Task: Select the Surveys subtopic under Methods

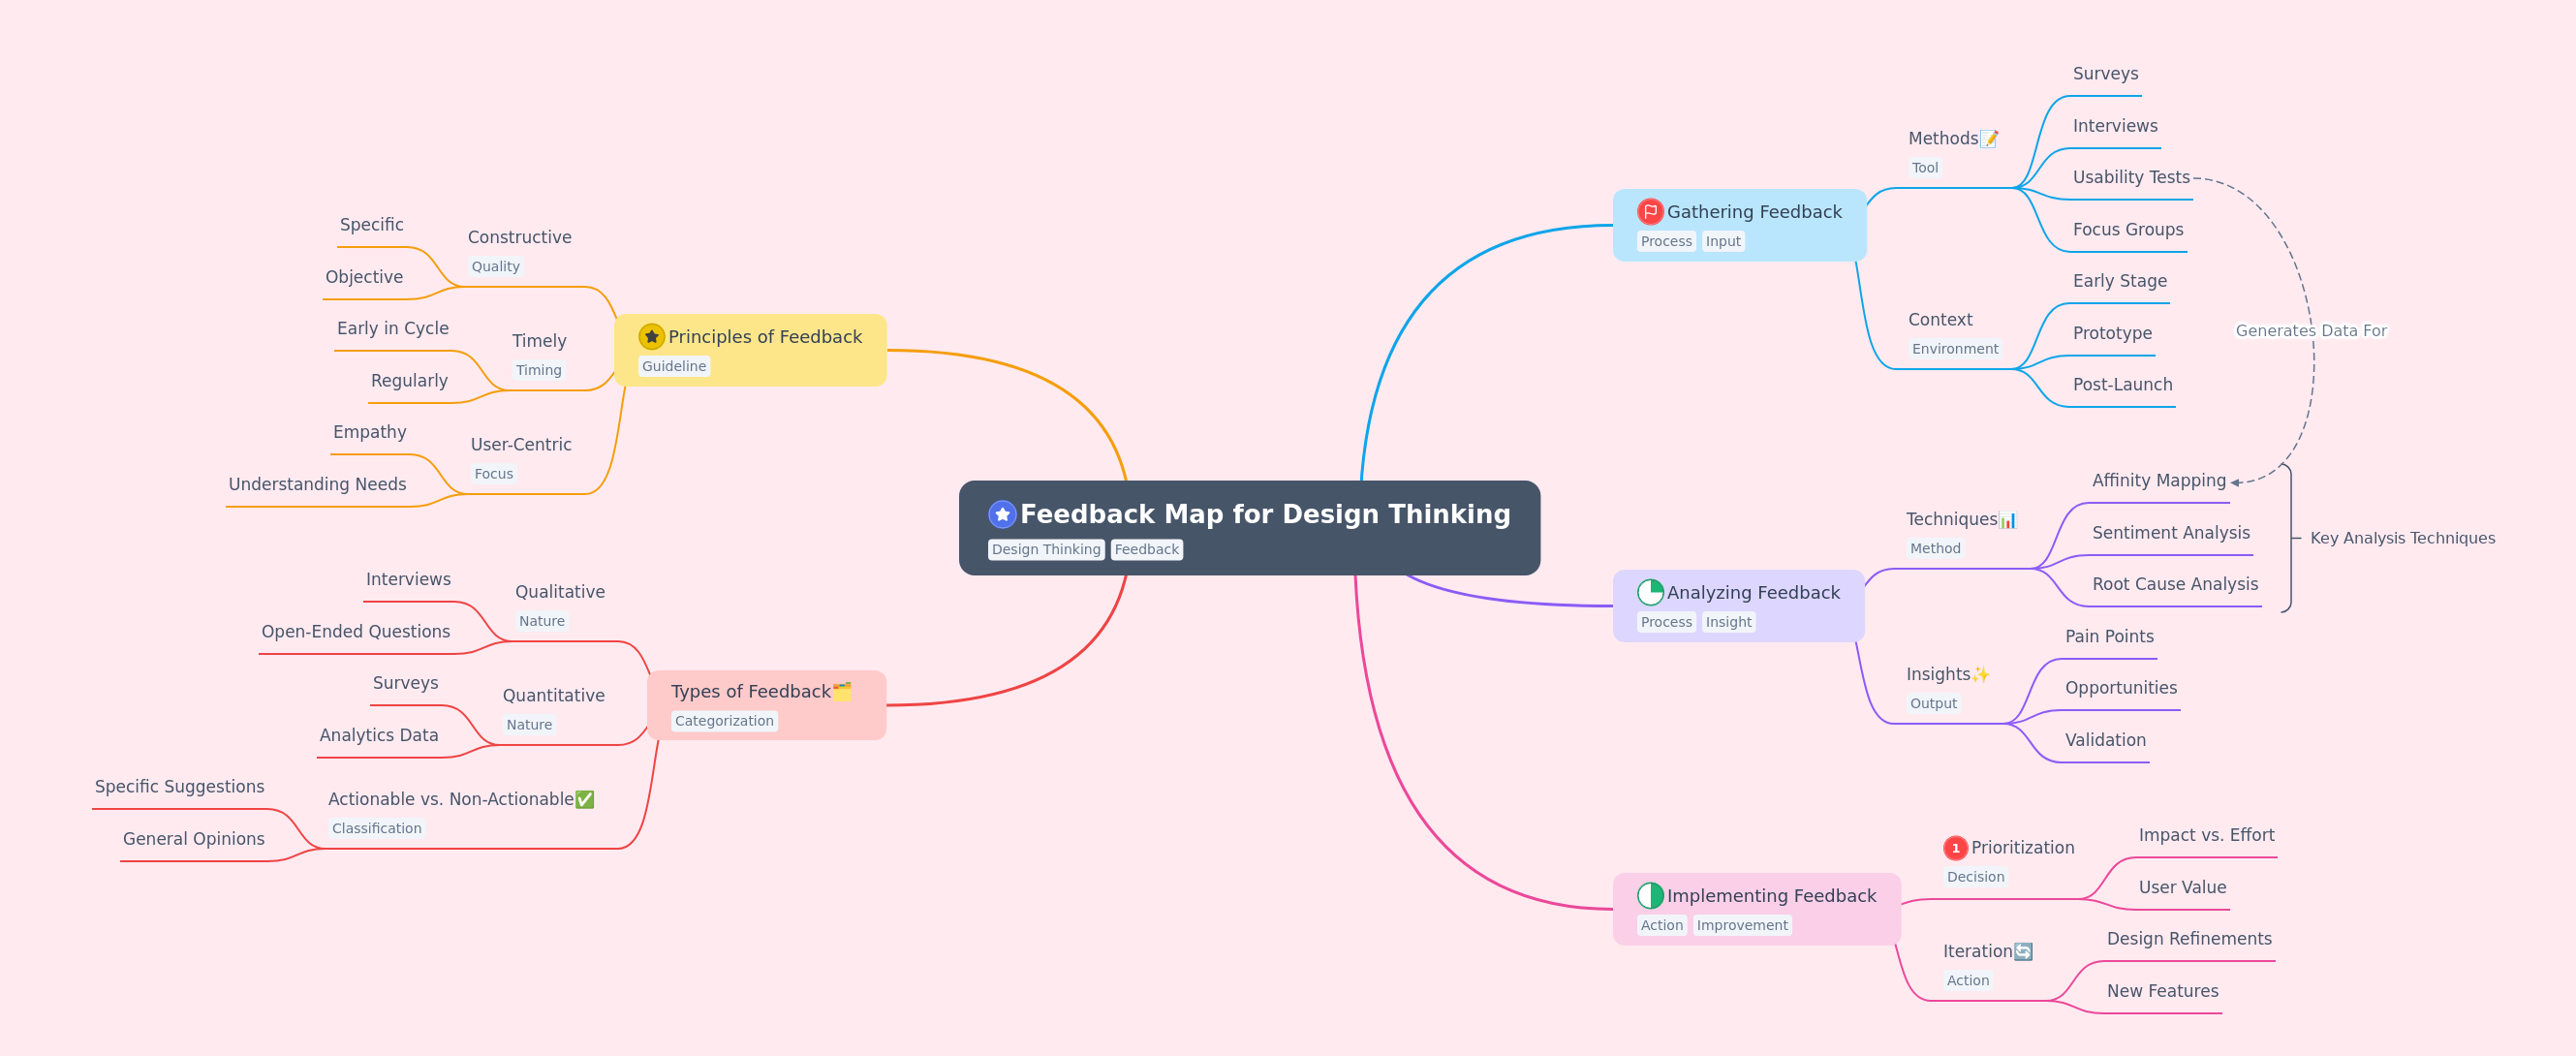Action: (x=2105, y=74)
